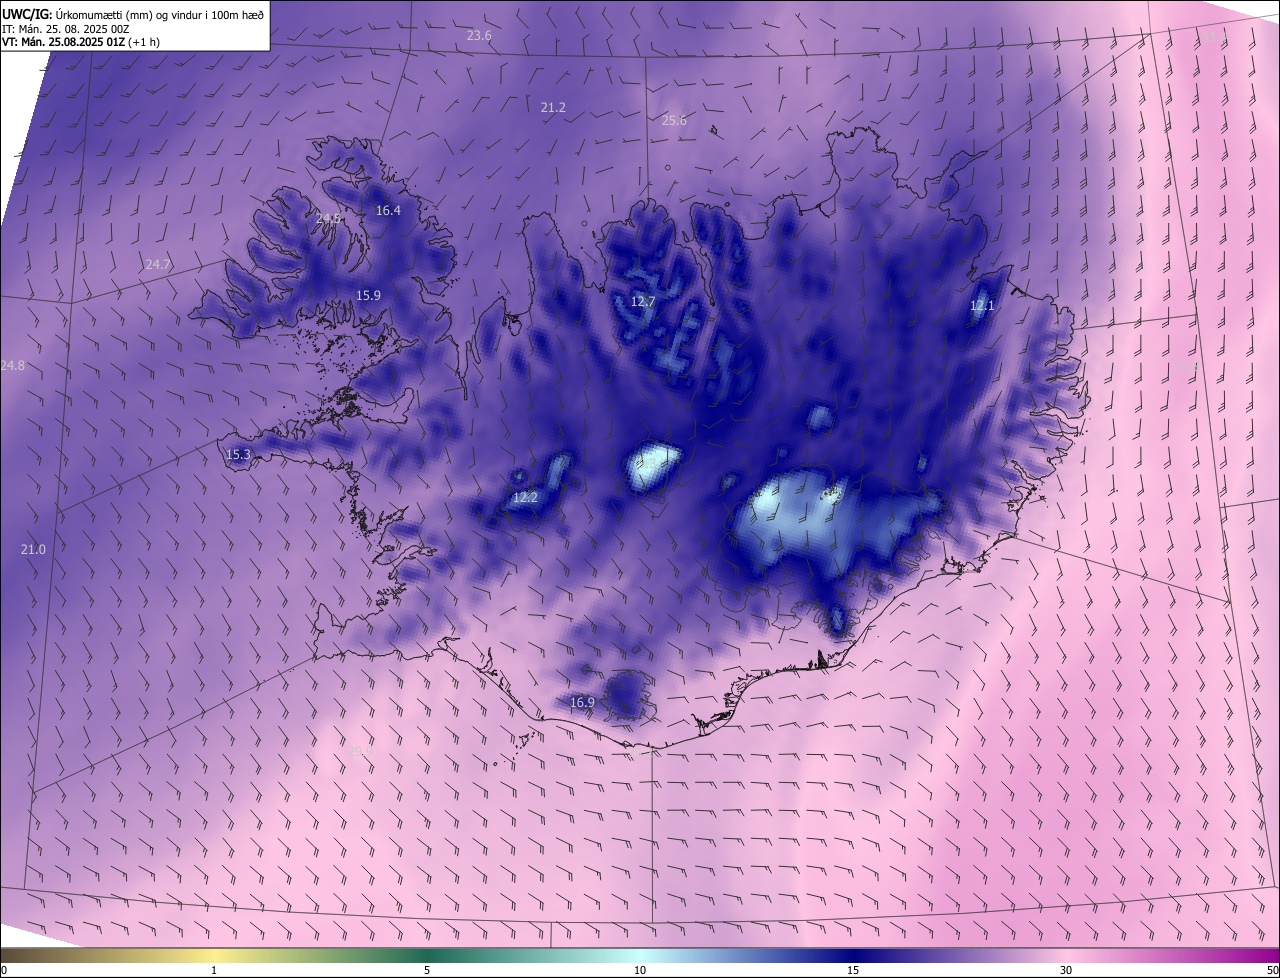Click the '10' label on the color scale
Screen dimensions: 1280x978
(640, 970)
